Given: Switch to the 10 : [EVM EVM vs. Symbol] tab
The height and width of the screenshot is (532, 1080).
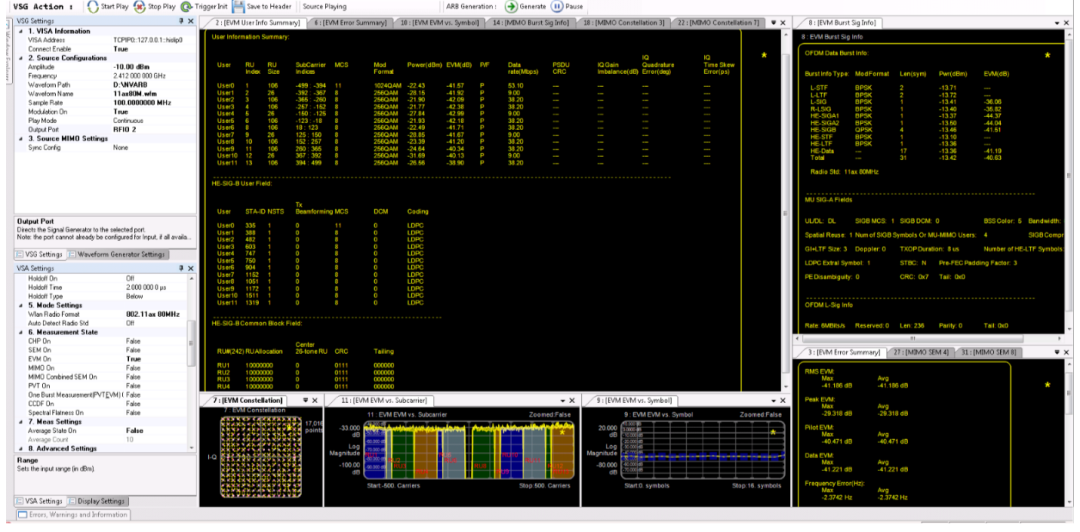Looking at the screenshot, I should coord(438,23).
